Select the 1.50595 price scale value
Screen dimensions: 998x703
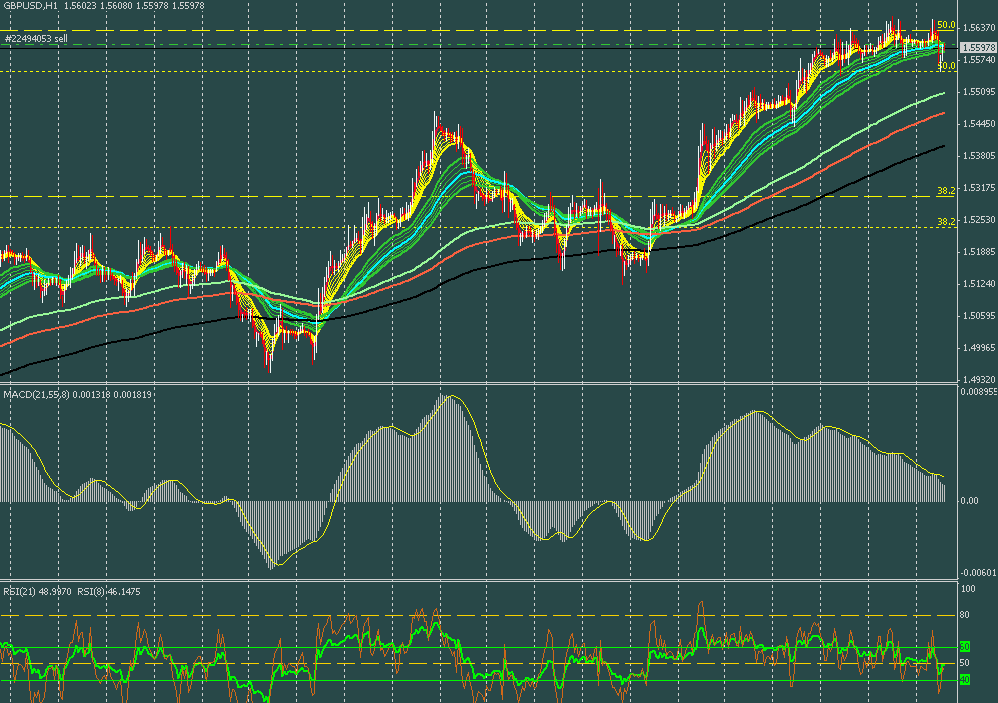point(980,316)
